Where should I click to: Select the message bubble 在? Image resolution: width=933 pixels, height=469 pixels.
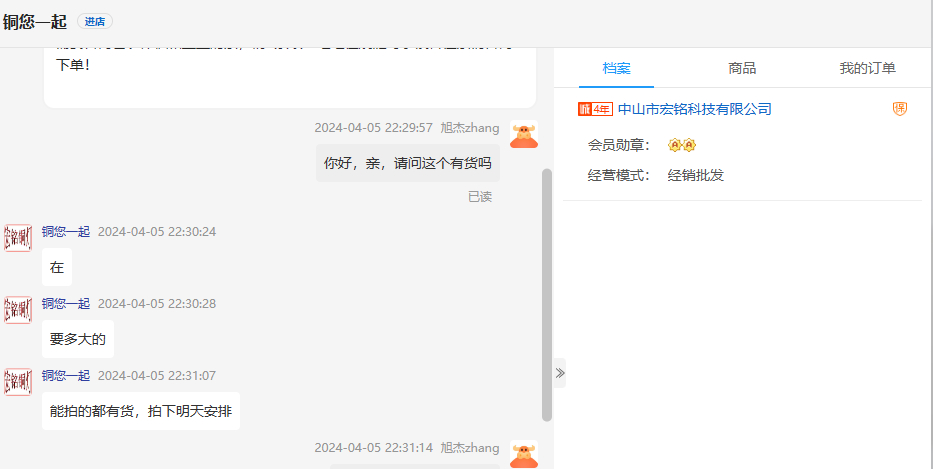click(x=57, y=267)
